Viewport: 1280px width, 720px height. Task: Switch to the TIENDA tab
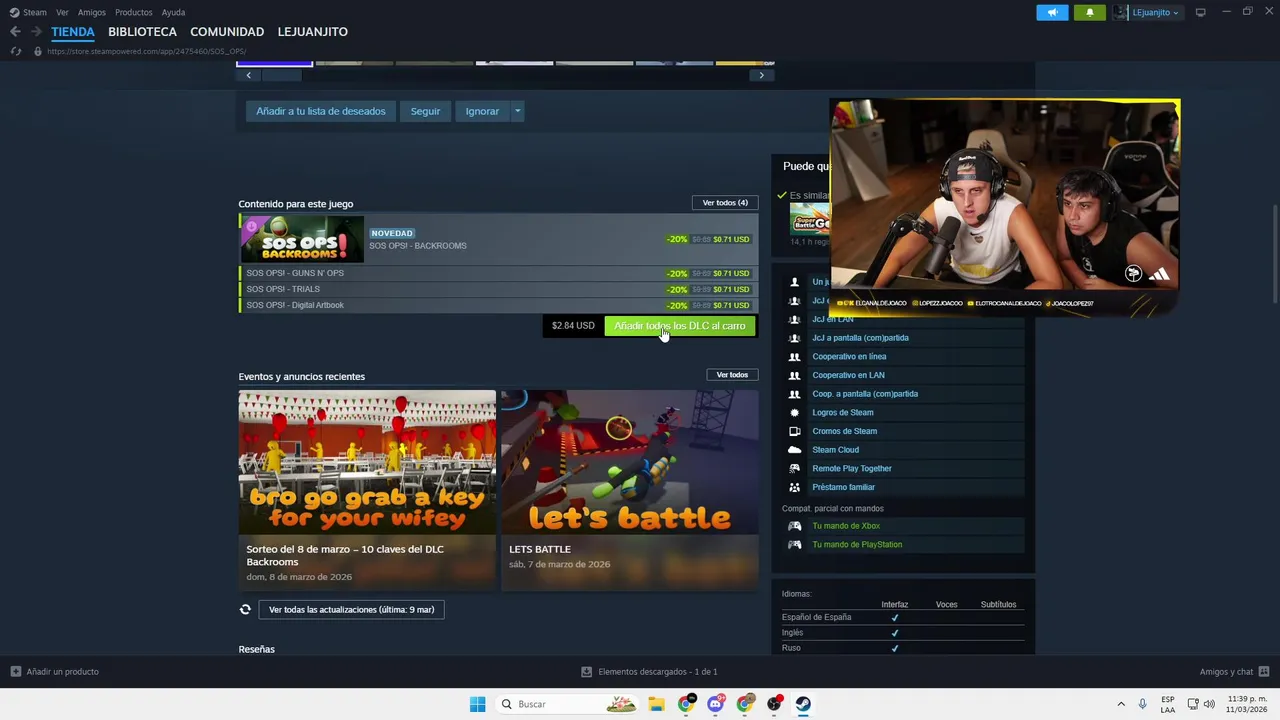click(73, 32)
